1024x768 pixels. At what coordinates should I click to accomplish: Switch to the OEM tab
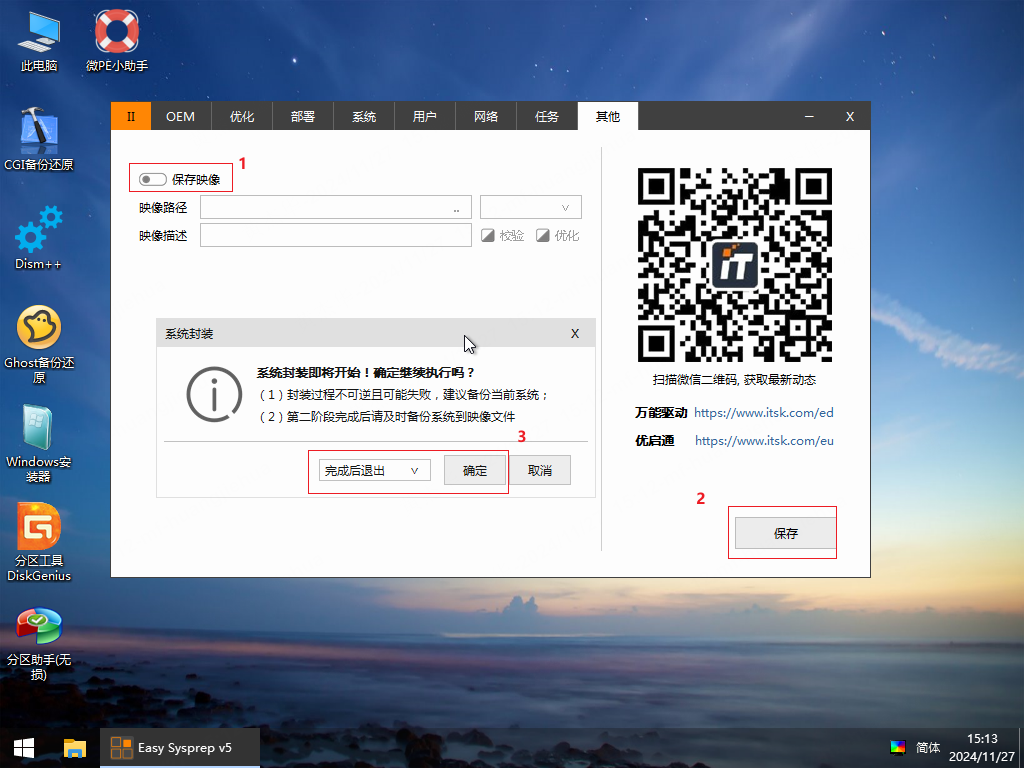pos(180,116)
